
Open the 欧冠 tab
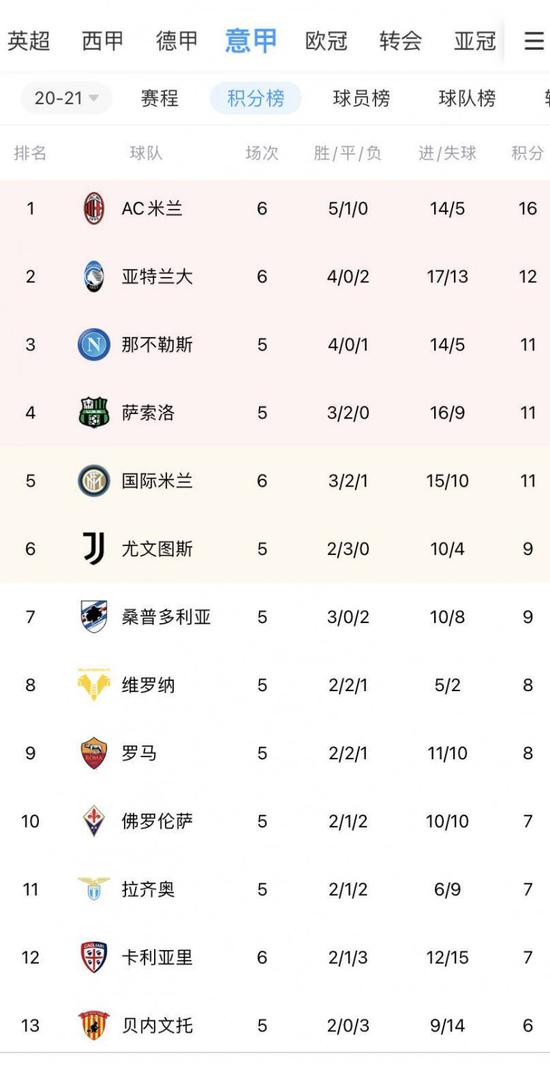click(326, 41)
